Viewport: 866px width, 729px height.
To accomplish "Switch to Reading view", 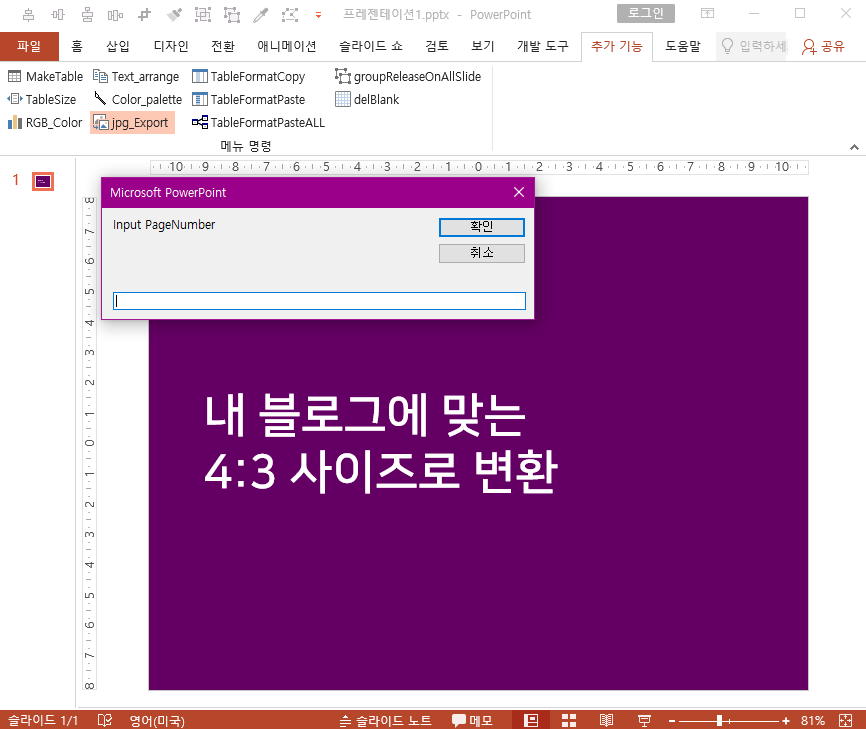I will [606, 720].
